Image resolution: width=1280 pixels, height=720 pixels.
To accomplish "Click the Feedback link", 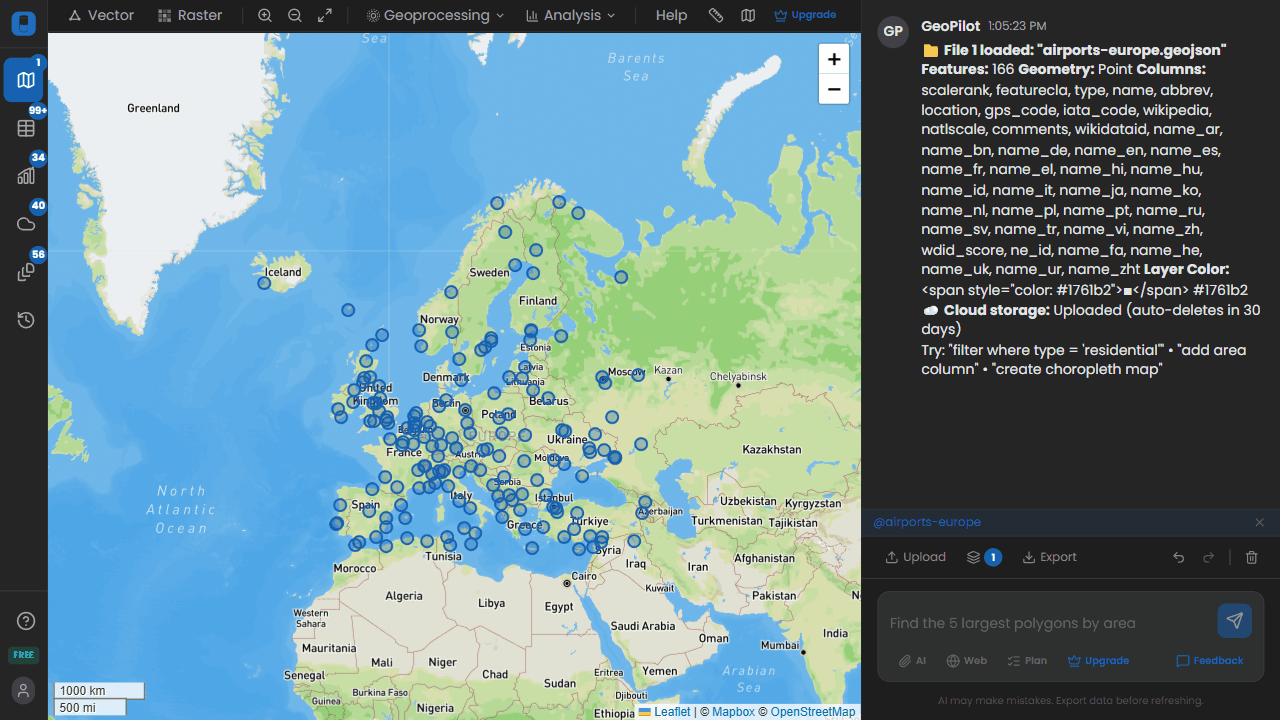I will (x=1209, y=660).
